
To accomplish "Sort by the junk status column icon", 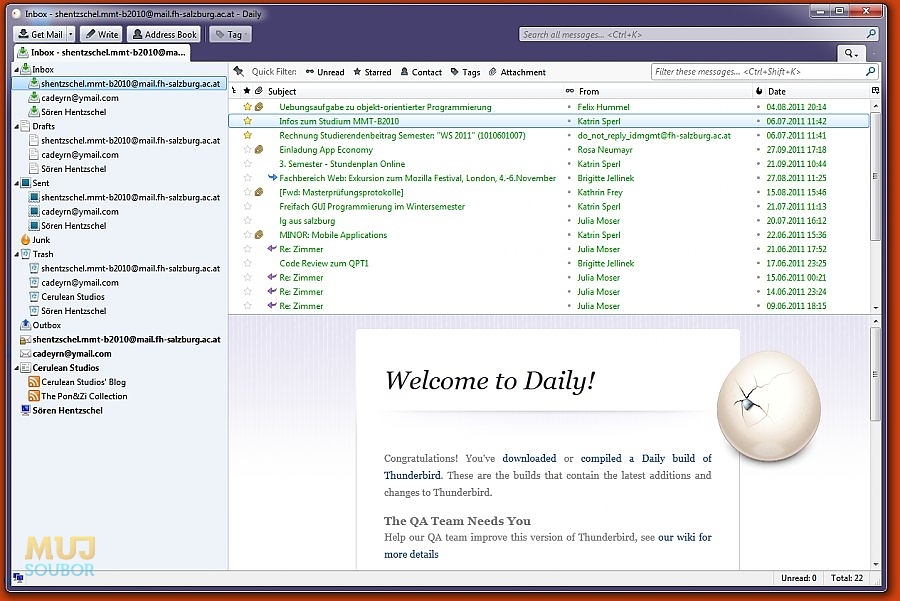I will [759, 91].
